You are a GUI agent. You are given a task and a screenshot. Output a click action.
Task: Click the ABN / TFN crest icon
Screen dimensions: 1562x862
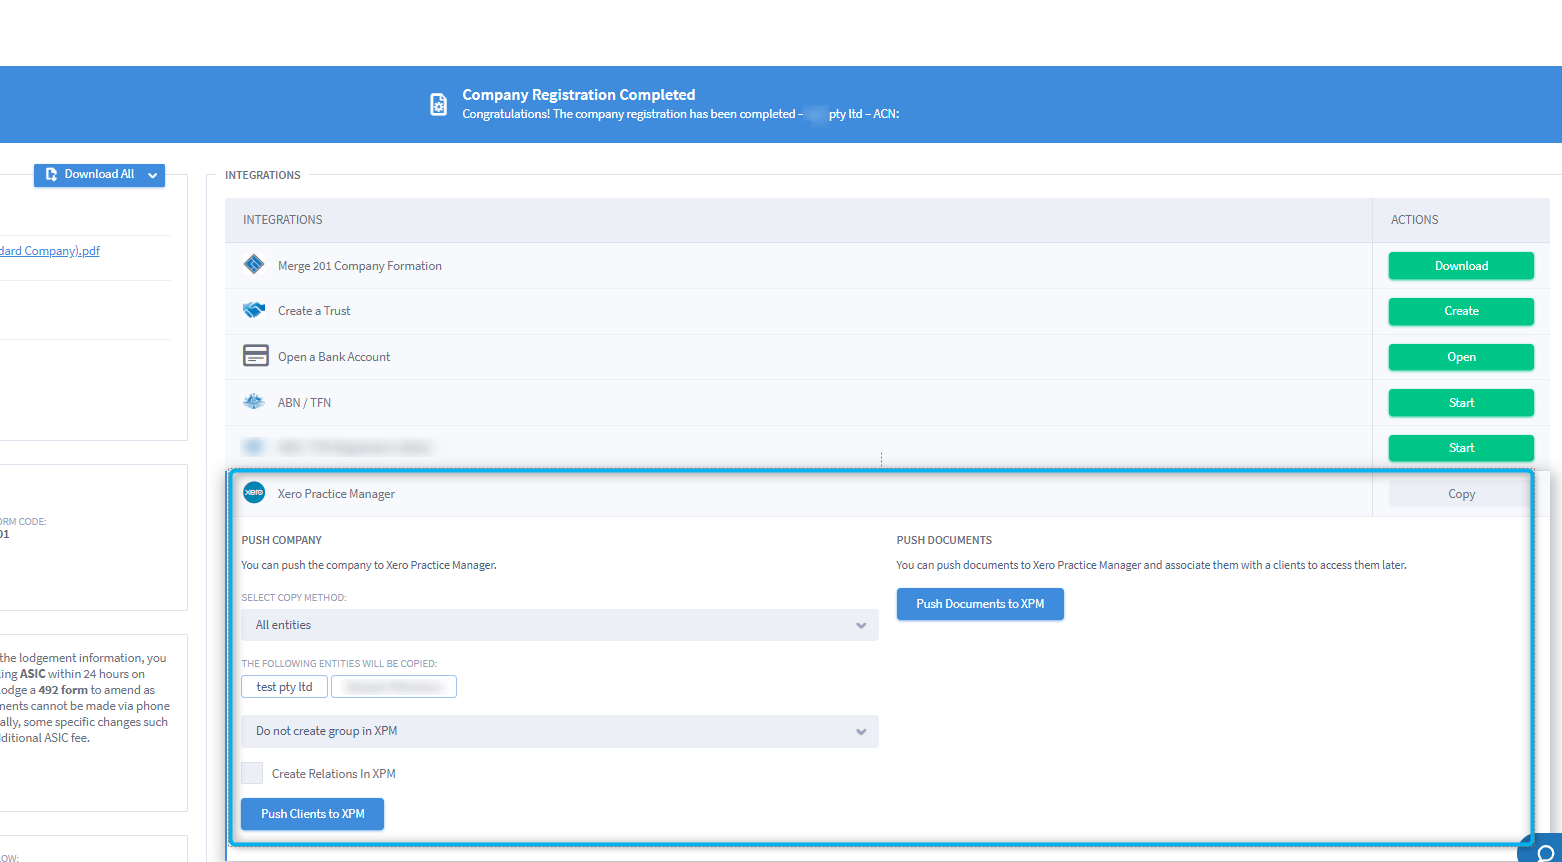click(254, 401)
